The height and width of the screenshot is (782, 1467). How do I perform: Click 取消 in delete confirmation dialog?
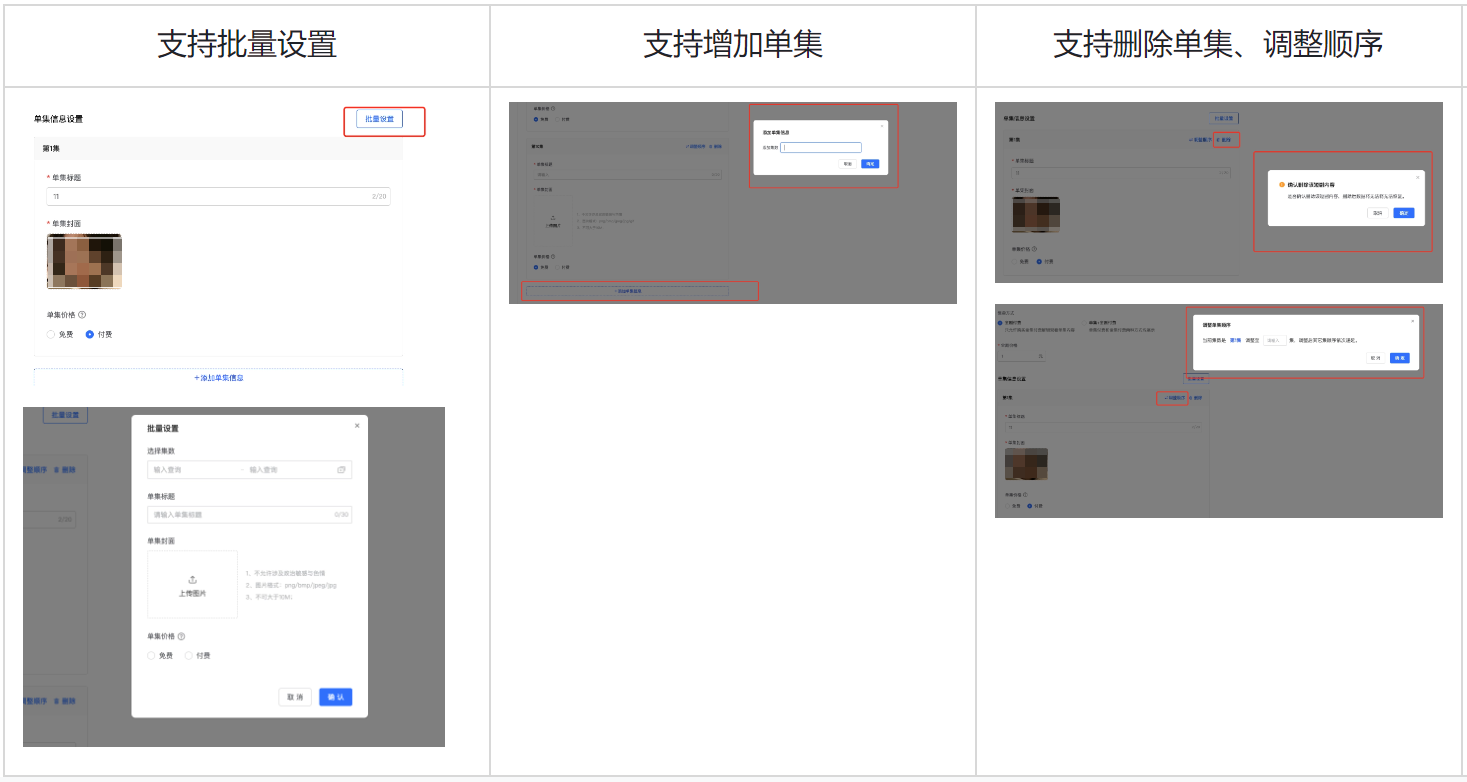pyautogui.click(x=1378, y=213)
